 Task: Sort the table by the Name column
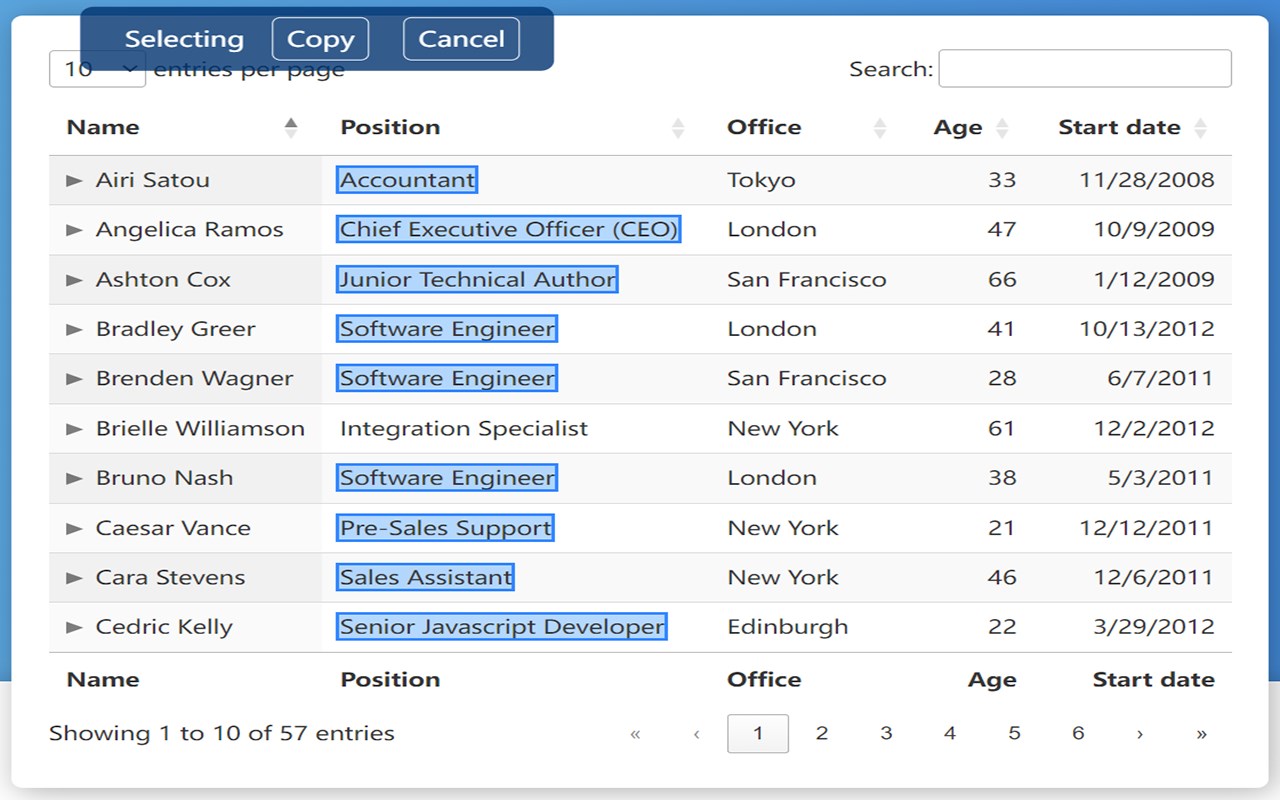coord(104,127)
